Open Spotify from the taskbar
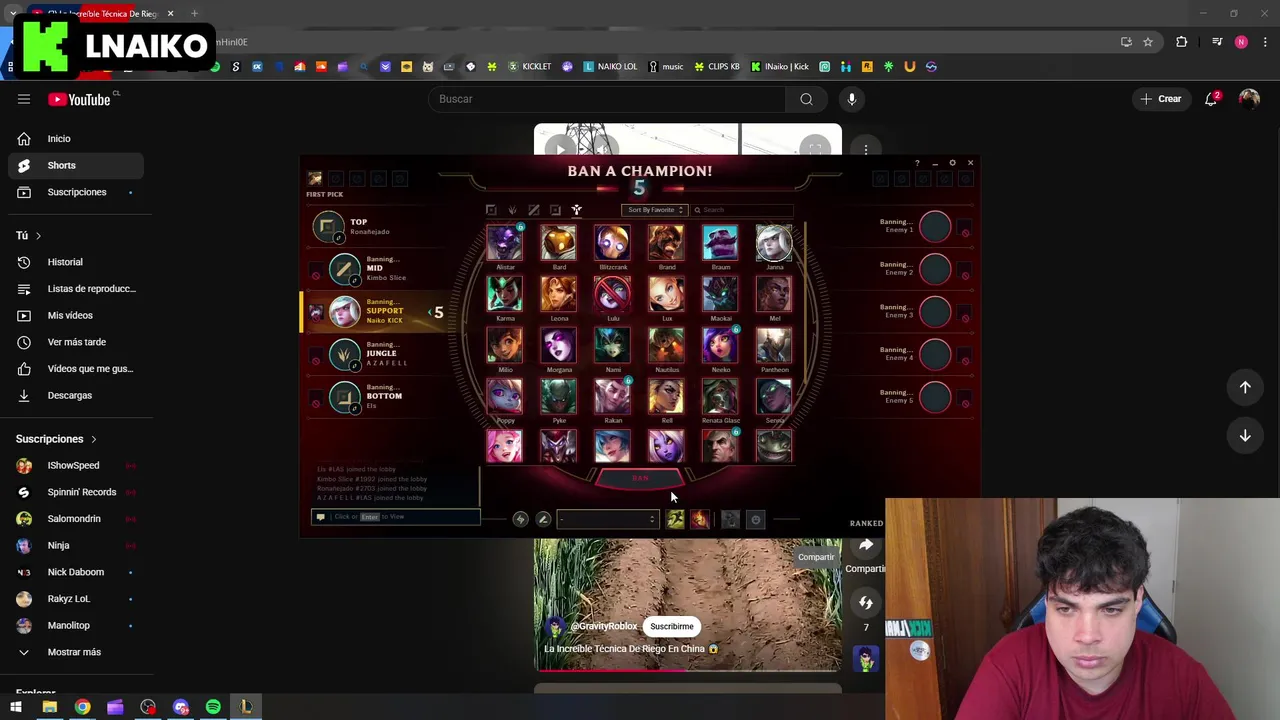The height and width of the screenshot is (720, 1280). pyautogui.click(x=213, y=707)
